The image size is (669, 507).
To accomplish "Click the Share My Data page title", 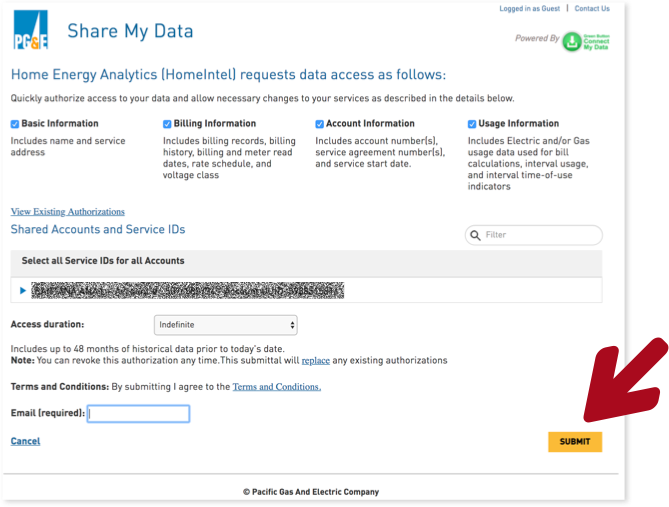I will click(130, 31).
